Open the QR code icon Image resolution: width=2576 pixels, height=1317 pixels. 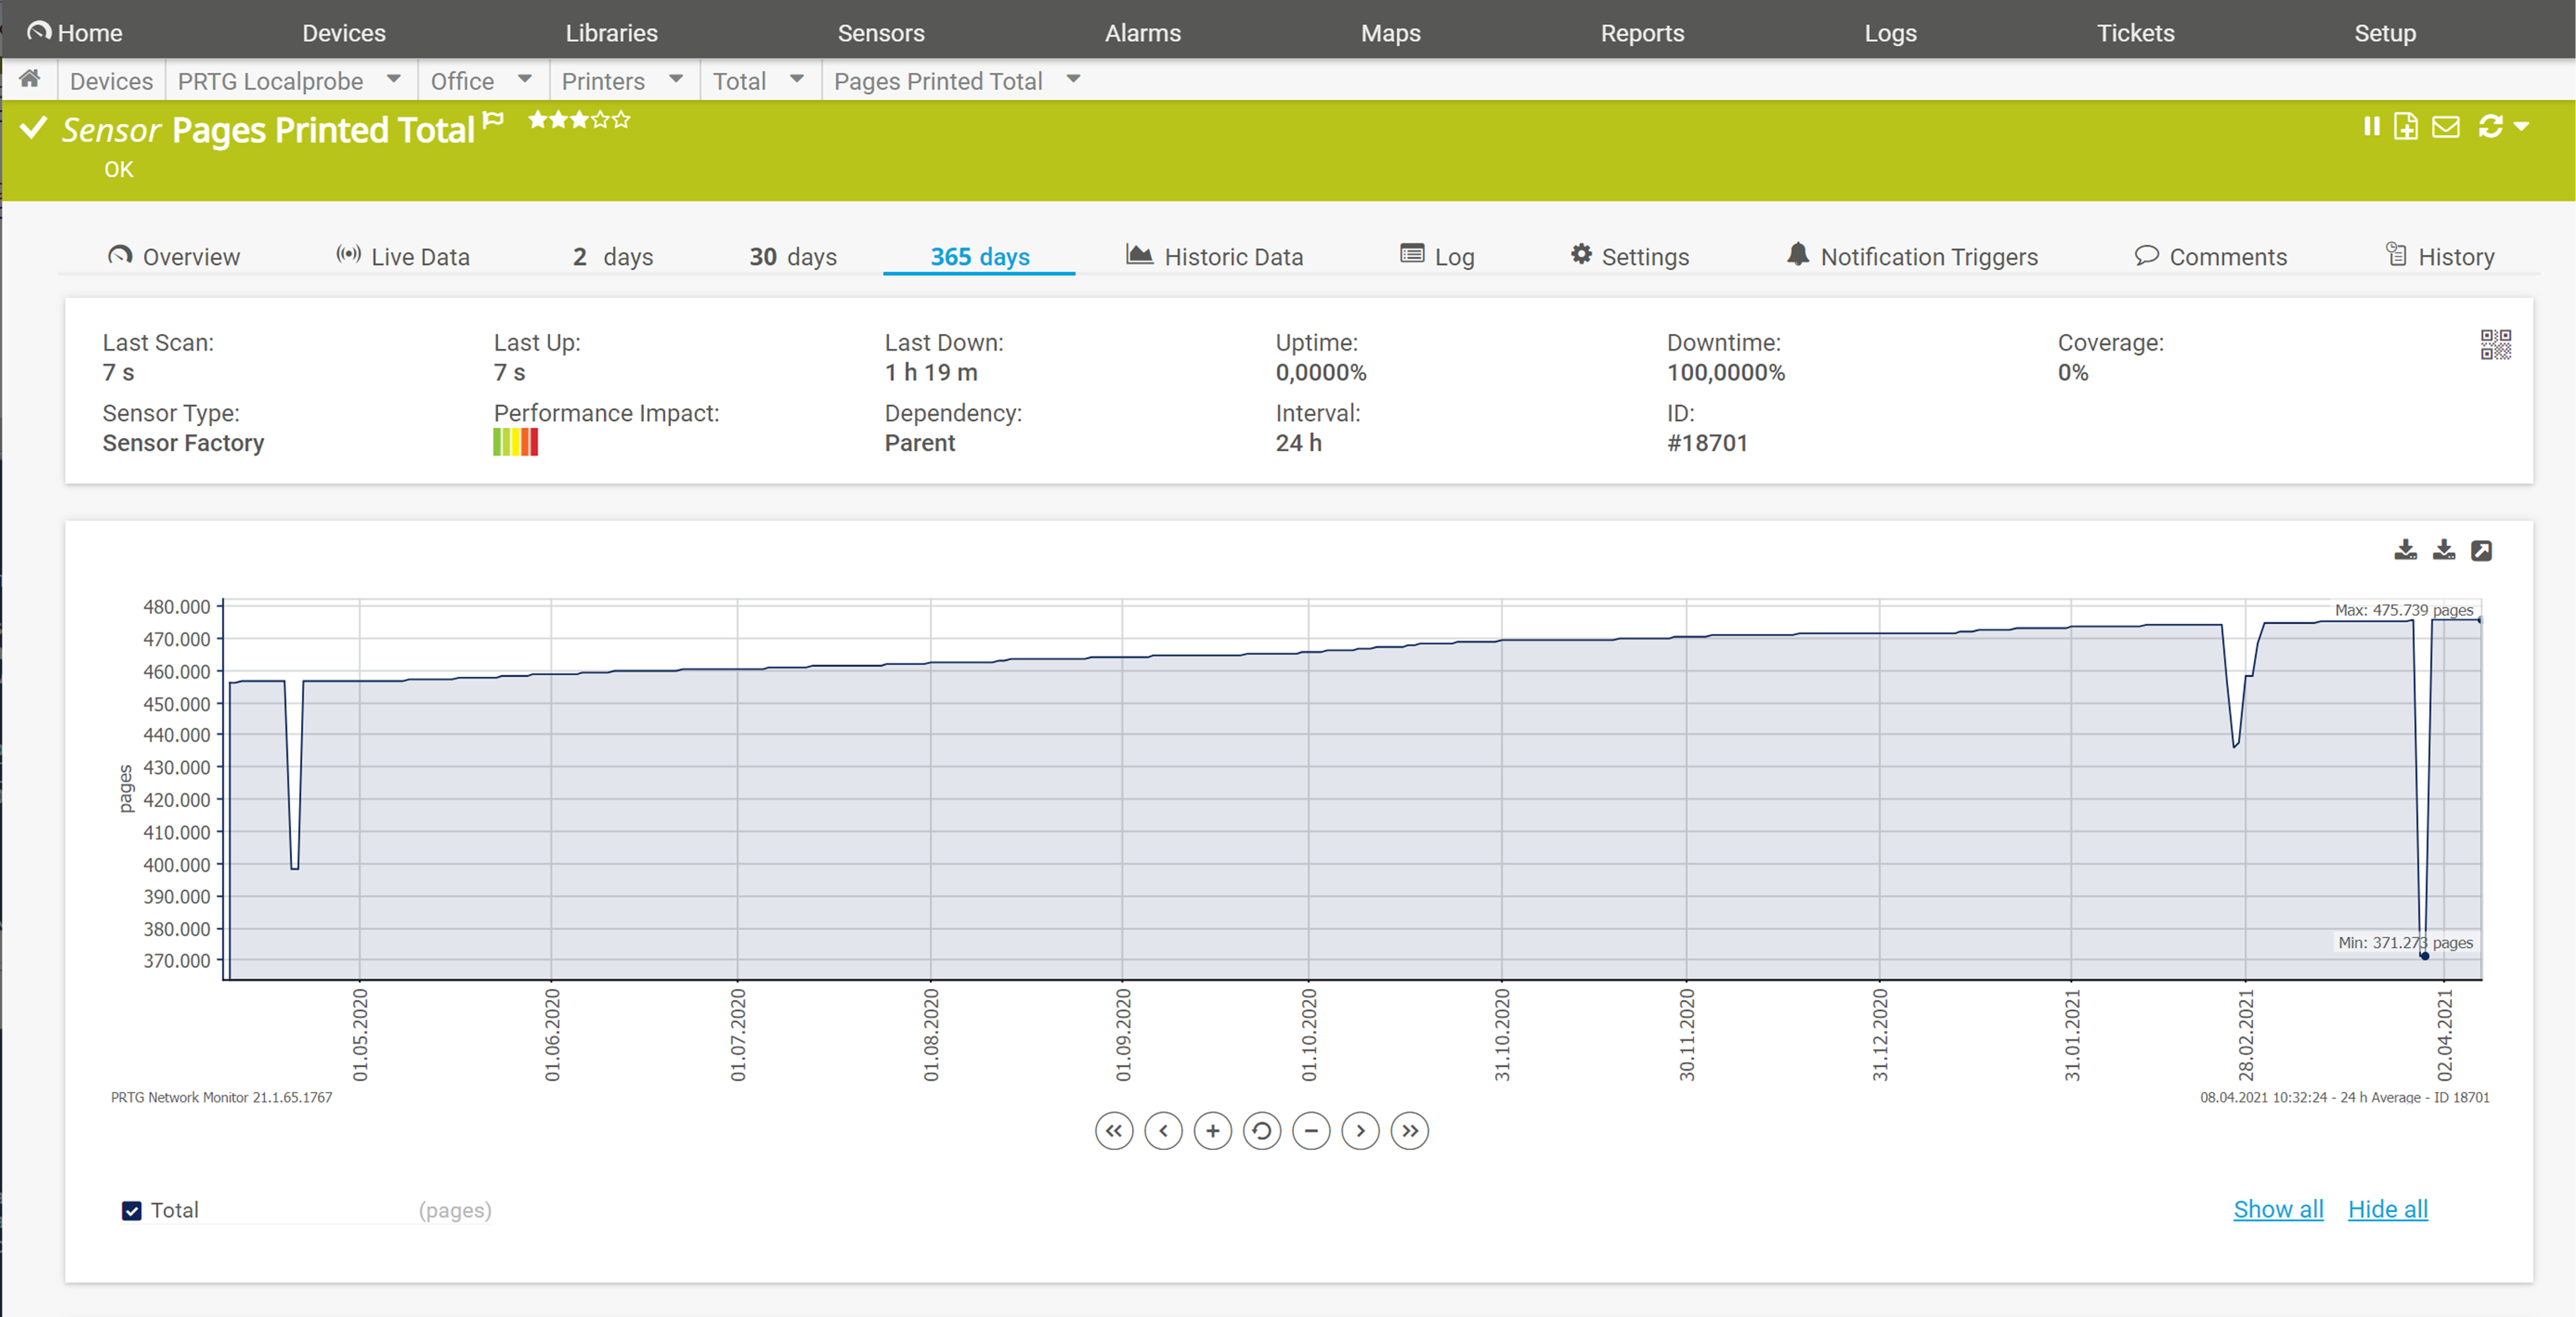pyautogui.click(x=2495, y=344)
